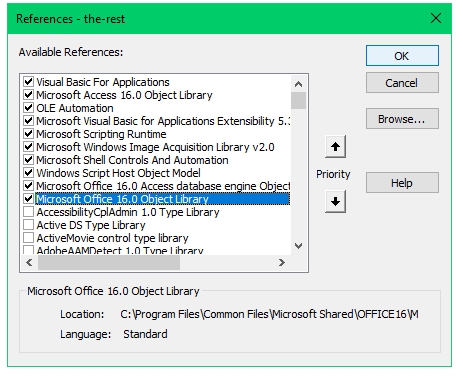Click OK to confirm references
The height and width of the screenshot is (376, 463).
[x=402, y=56]
